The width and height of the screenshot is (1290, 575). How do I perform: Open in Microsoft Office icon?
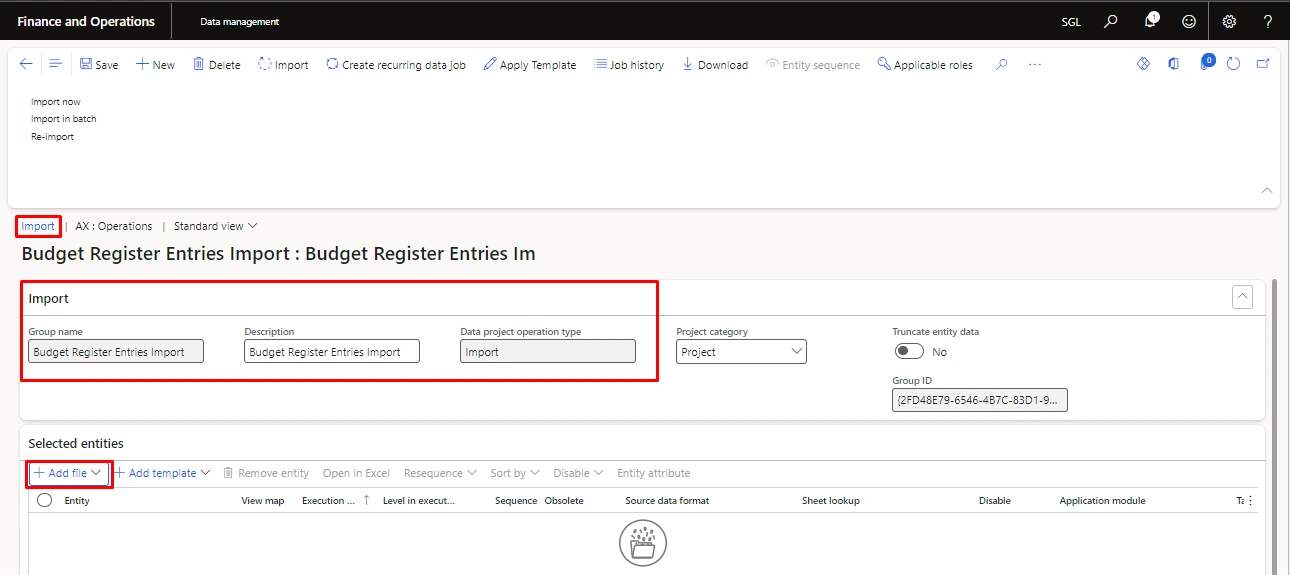(x=1174, y=63)
